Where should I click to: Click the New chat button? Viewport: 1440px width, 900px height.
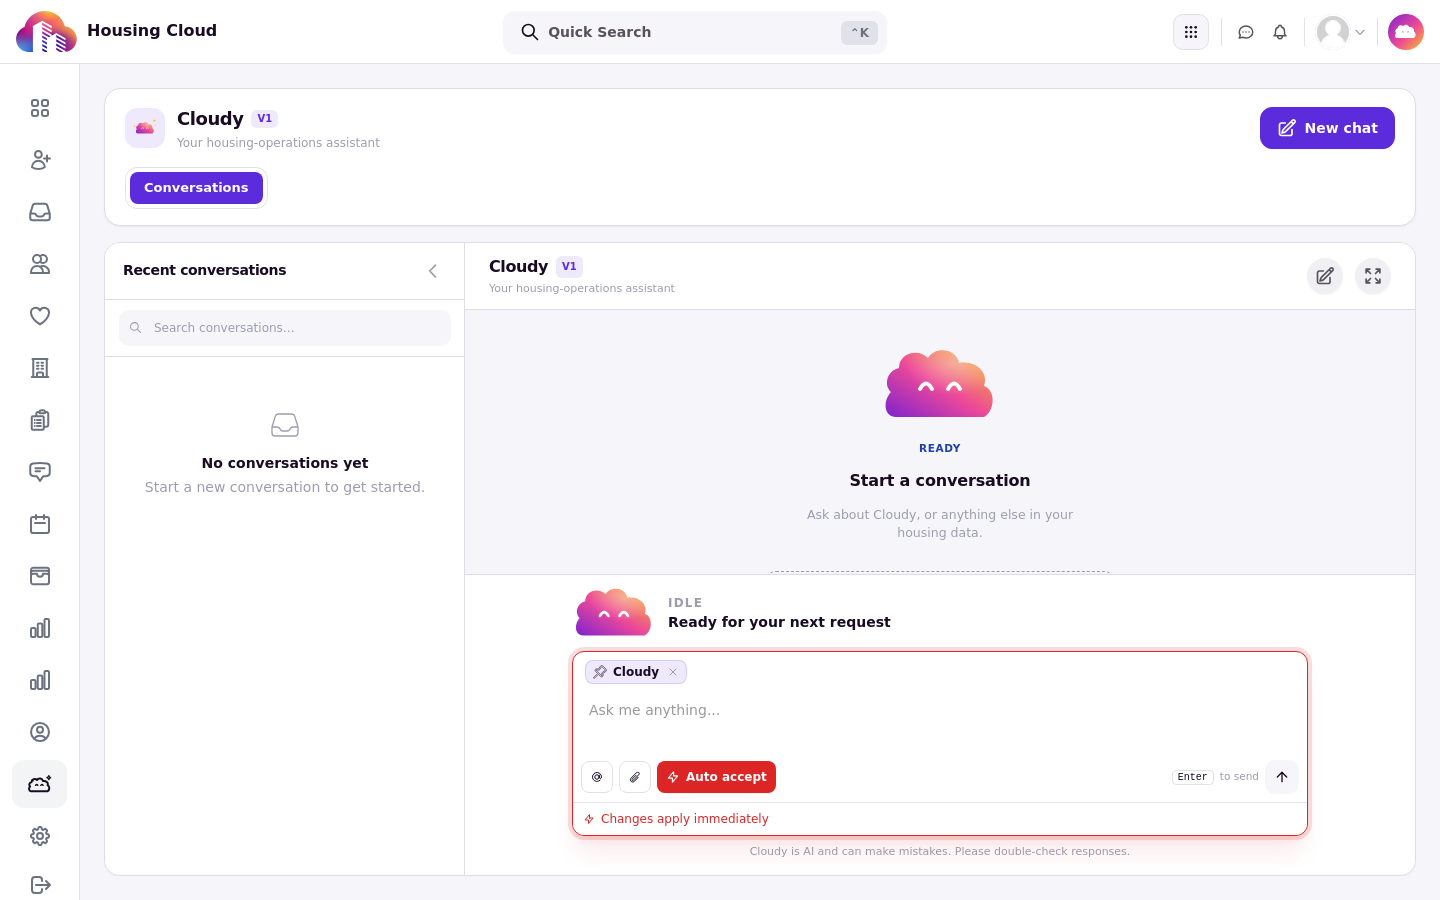click(1327, 128)
